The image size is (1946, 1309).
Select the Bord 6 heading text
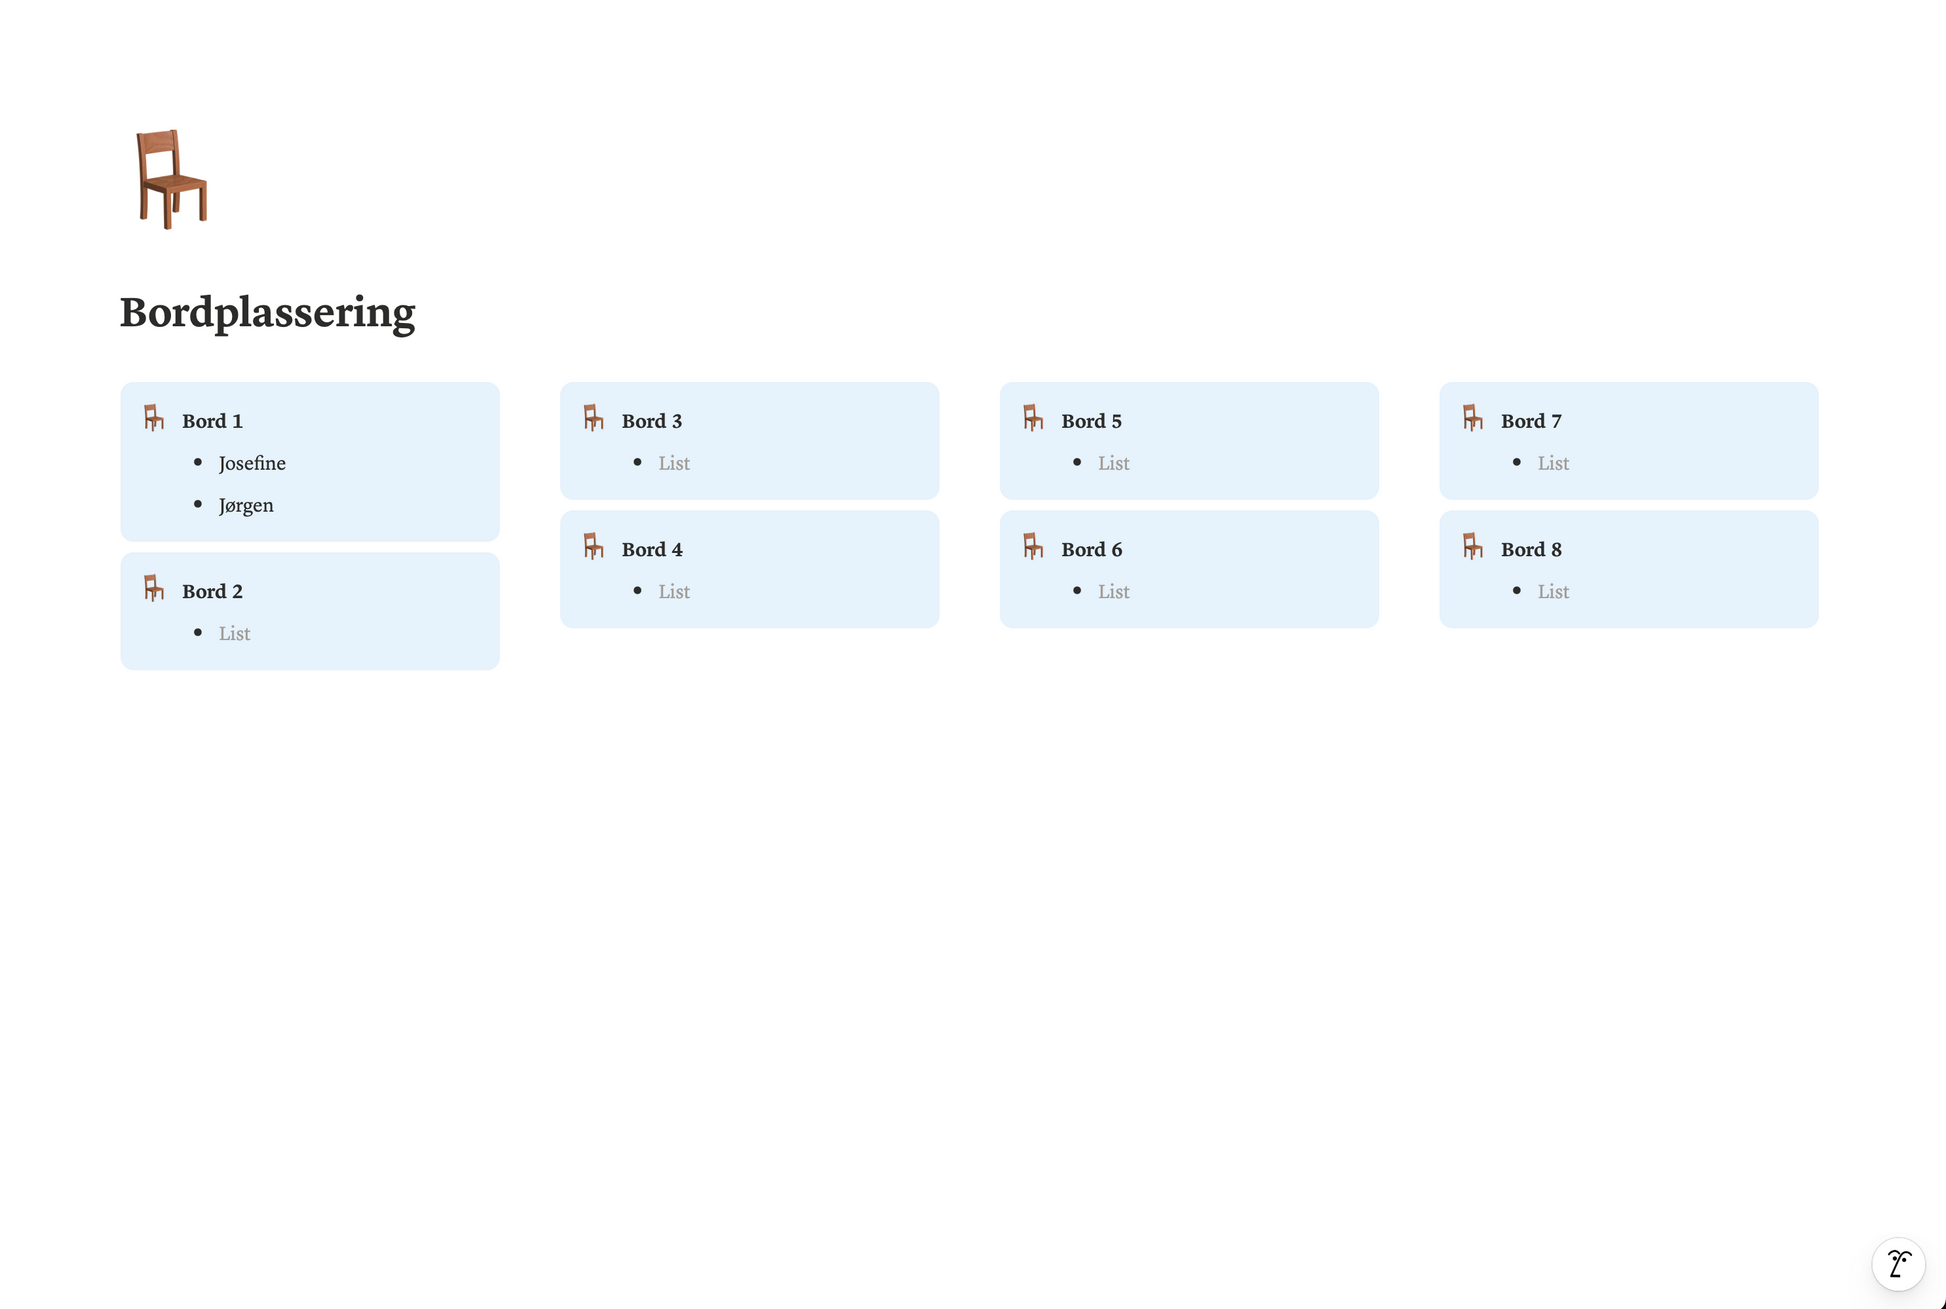tap(1091, 549)
